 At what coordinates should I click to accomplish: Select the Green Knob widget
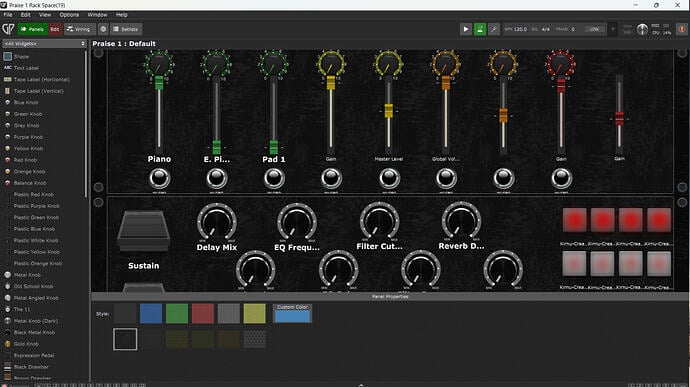point(28,114)
